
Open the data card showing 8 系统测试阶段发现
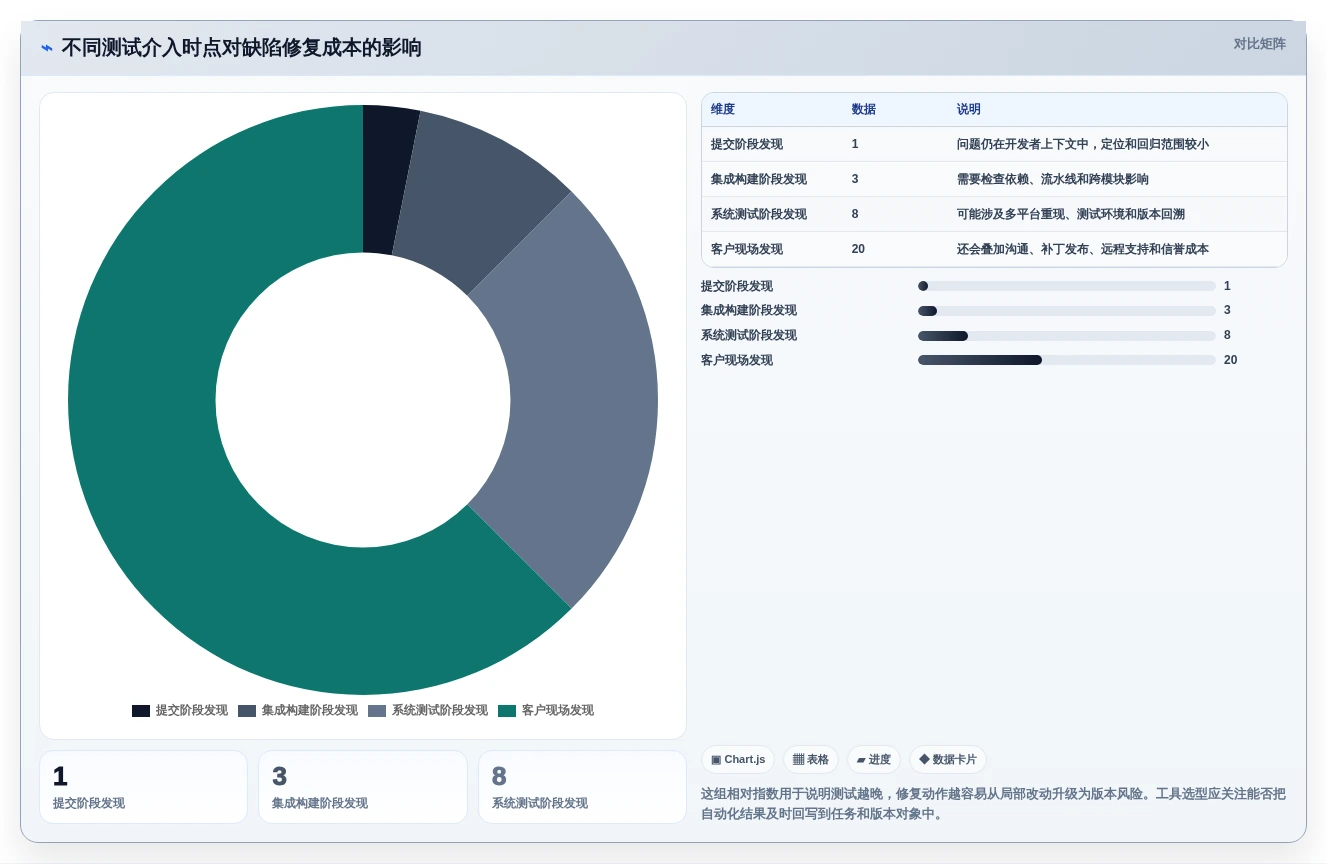point(582,787)
